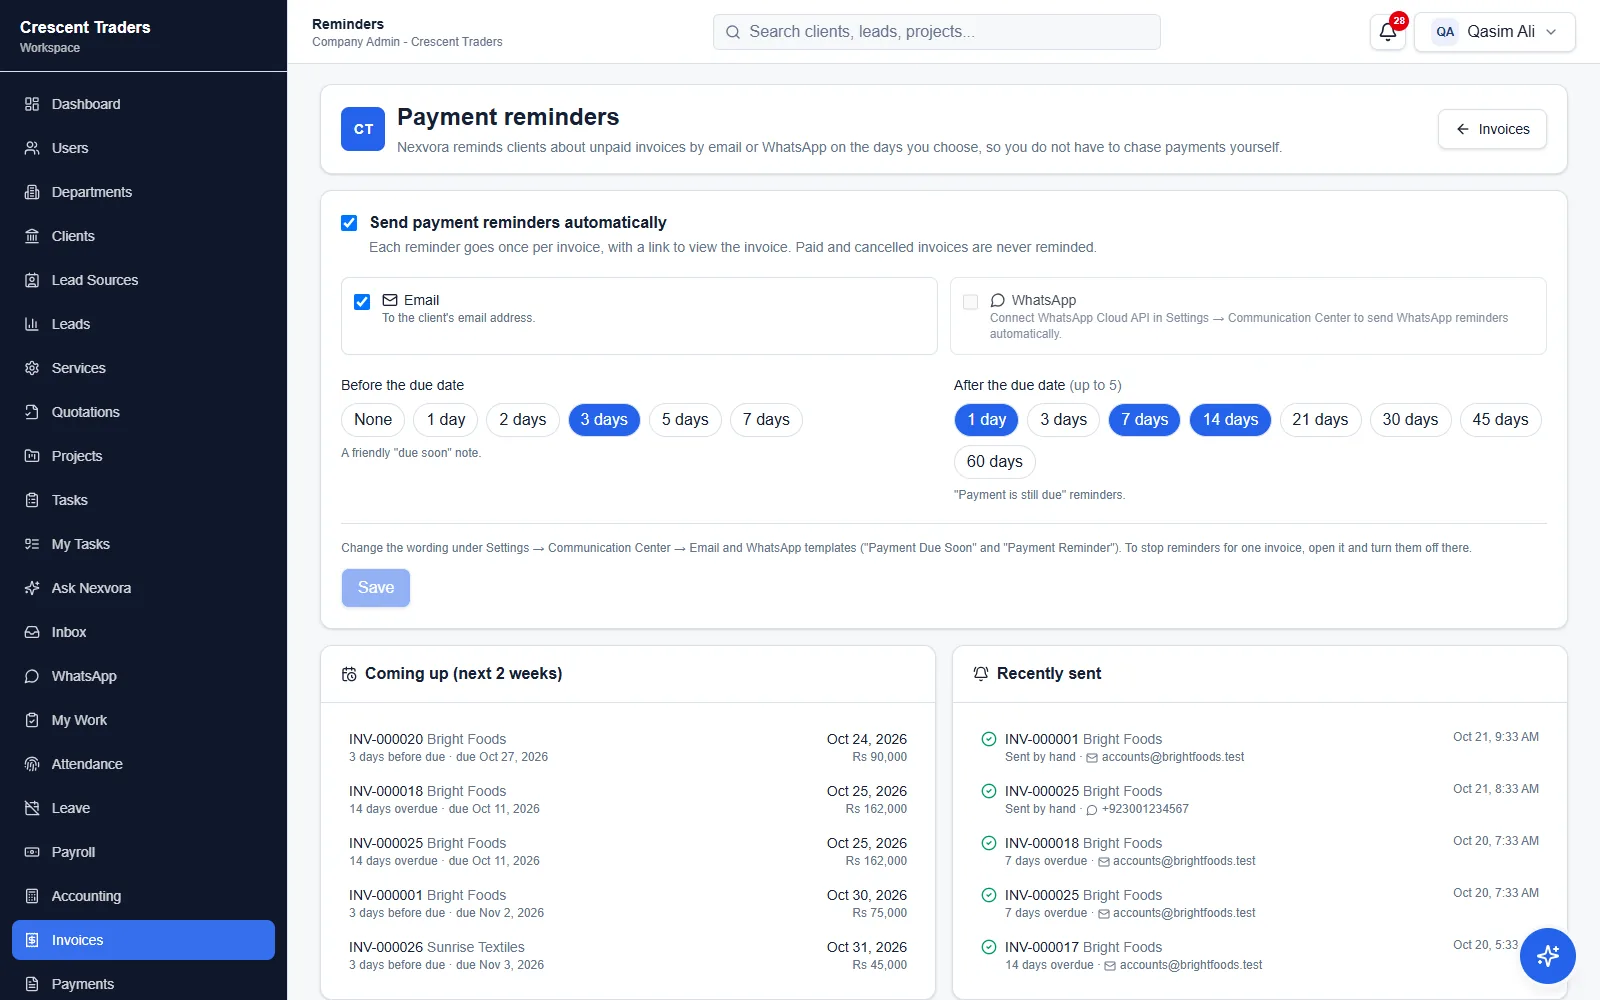This screenshot has height=1000, width=1600.
Task: Click the CT company avatar badge
Action: coord(363,129)
